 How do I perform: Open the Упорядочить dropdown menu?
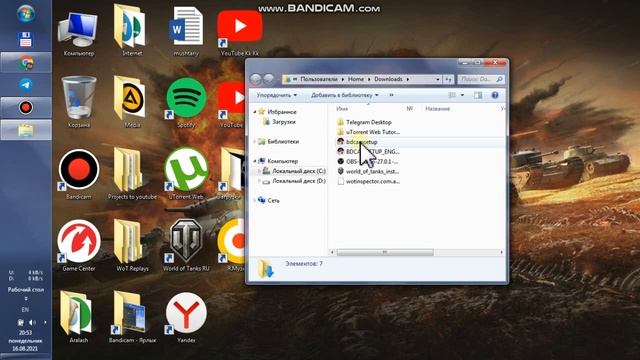(276, 95)
